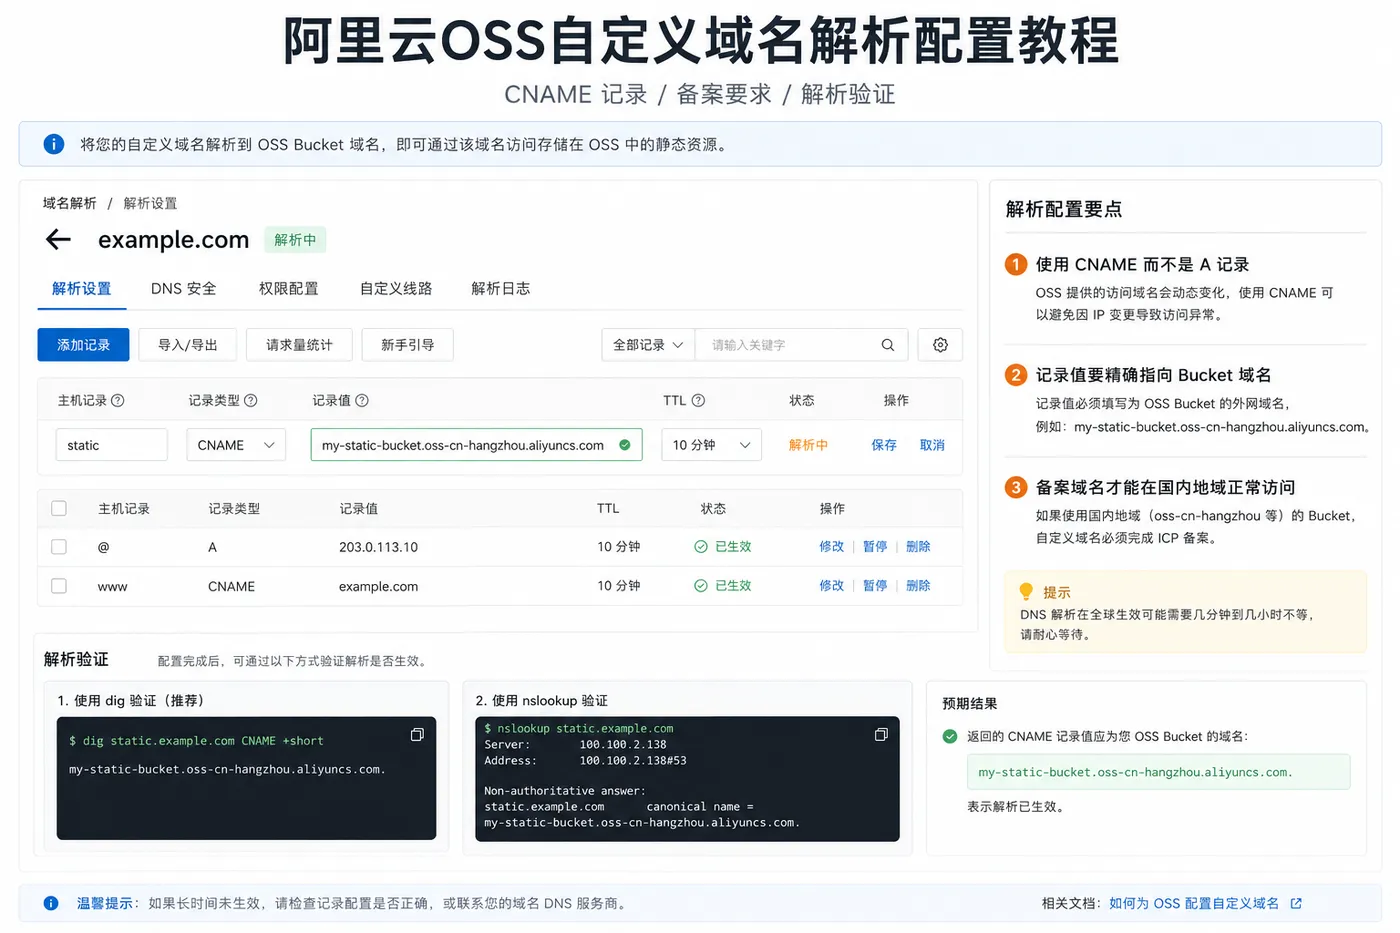Click the search magnifier icon
This screenshot has width=1400, height=933.
(x=887, y=345)
